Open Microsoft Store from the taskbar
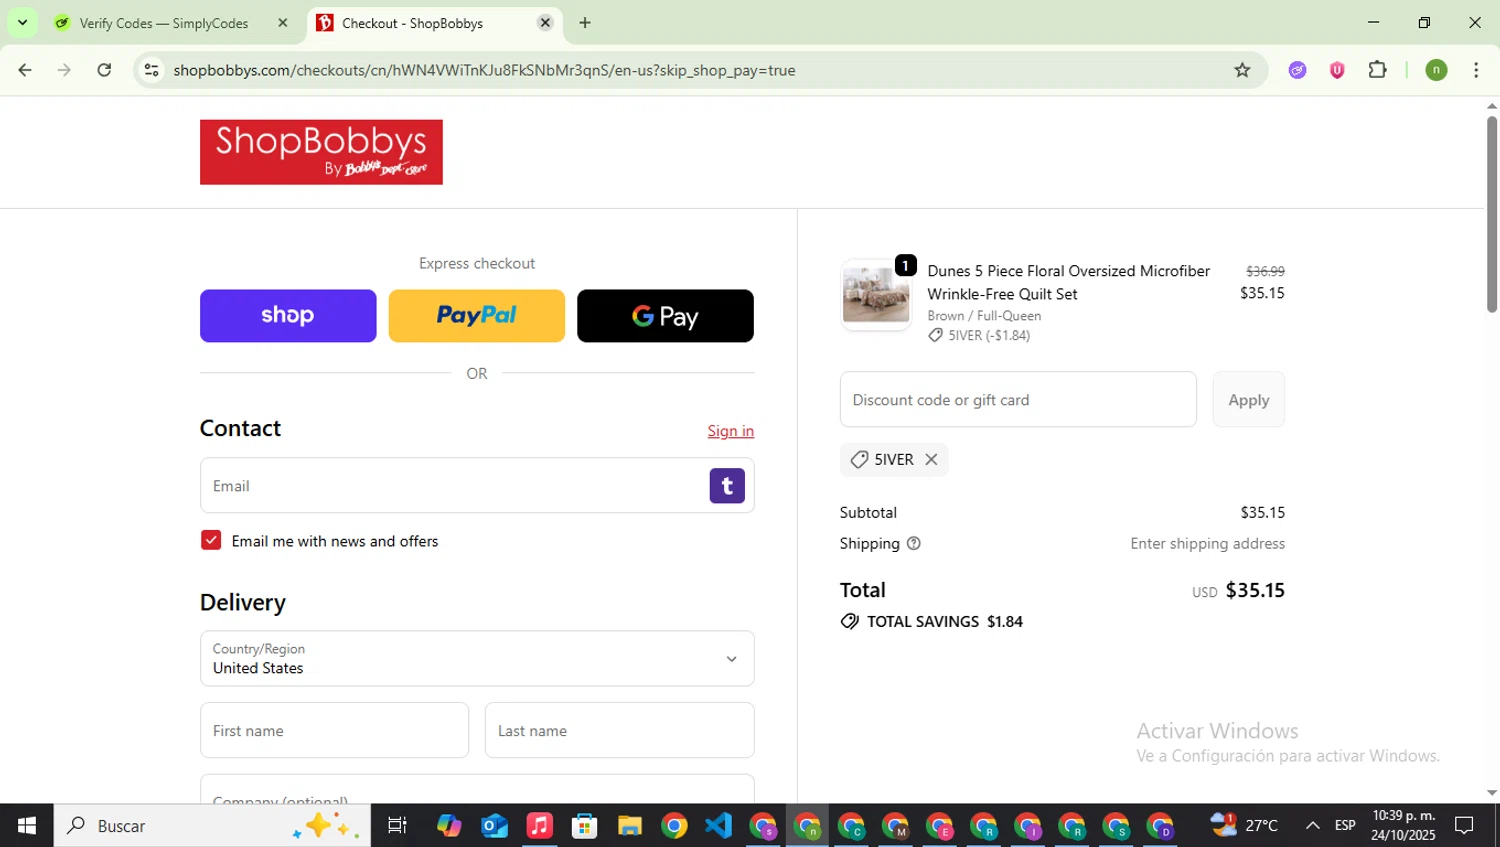The image size is (1500, 847). pos(584,826)
